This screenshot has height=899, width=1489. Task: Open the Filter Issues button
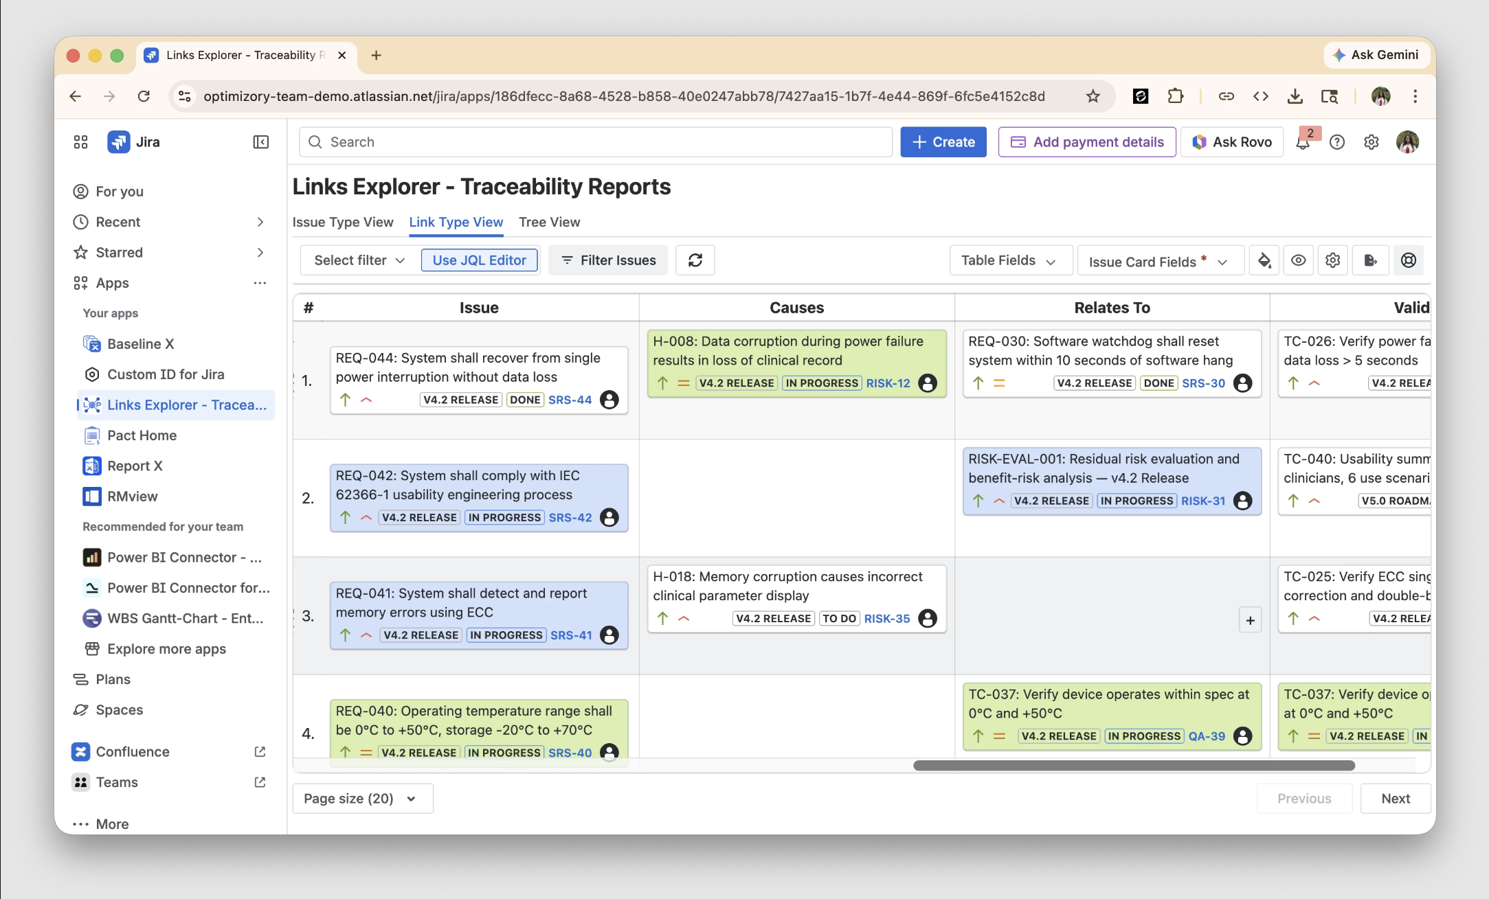coord(608,260)
